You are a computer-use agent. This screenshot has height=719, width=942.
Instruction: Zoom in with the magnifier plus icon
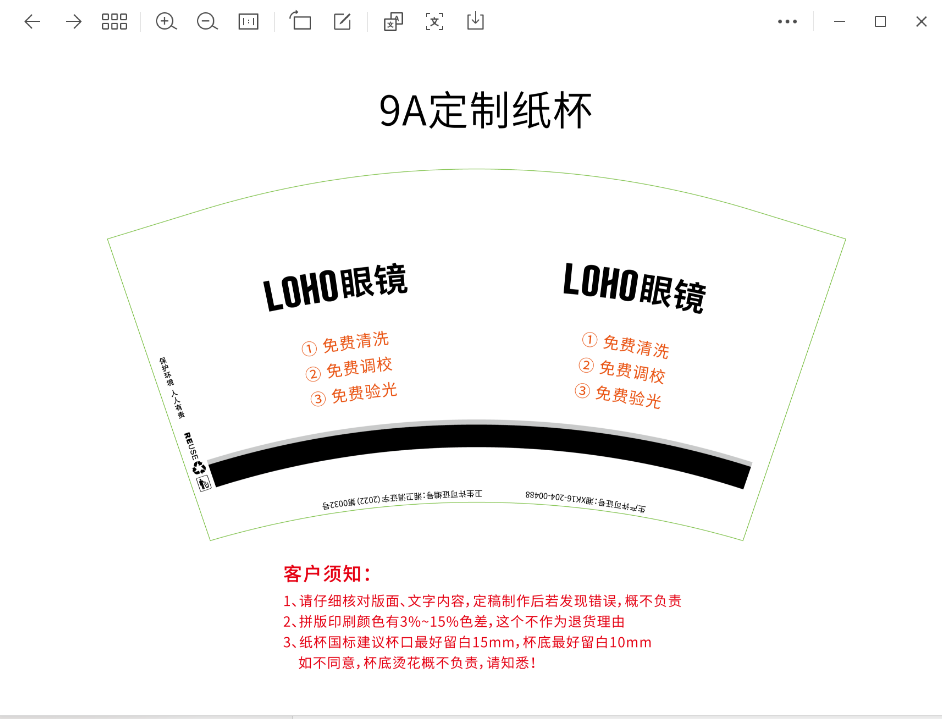click(x=166, y=22)
